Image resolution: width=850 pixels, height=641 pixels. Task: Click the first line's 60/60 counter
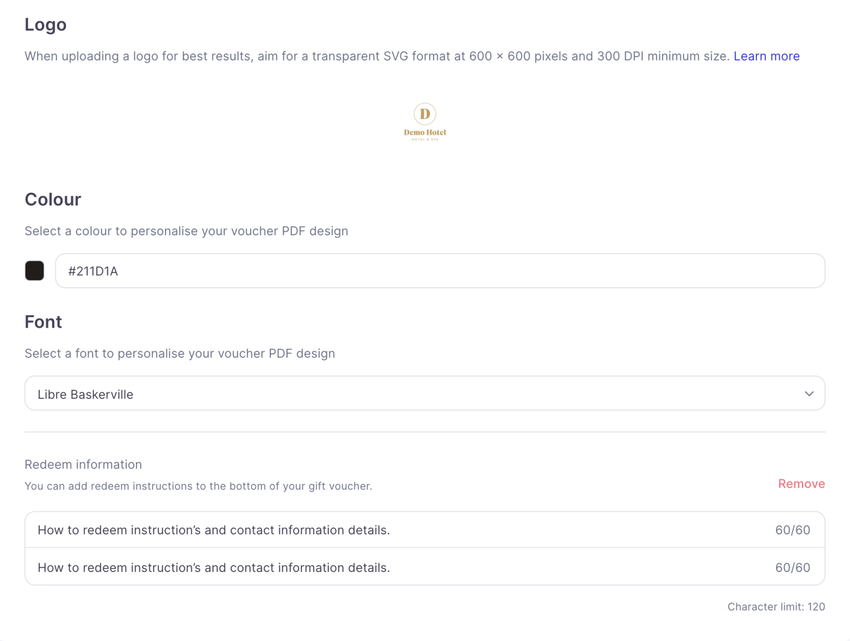[x=792, y=530]
